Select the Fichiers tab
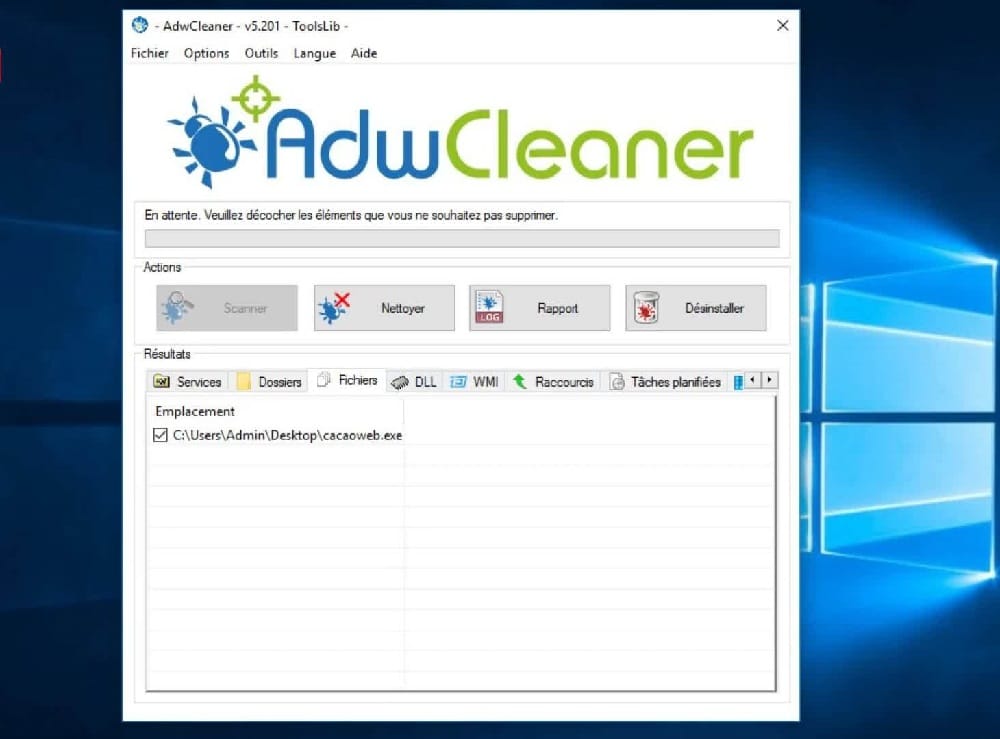The image size is (1000, 739). [x=347, y=380]
